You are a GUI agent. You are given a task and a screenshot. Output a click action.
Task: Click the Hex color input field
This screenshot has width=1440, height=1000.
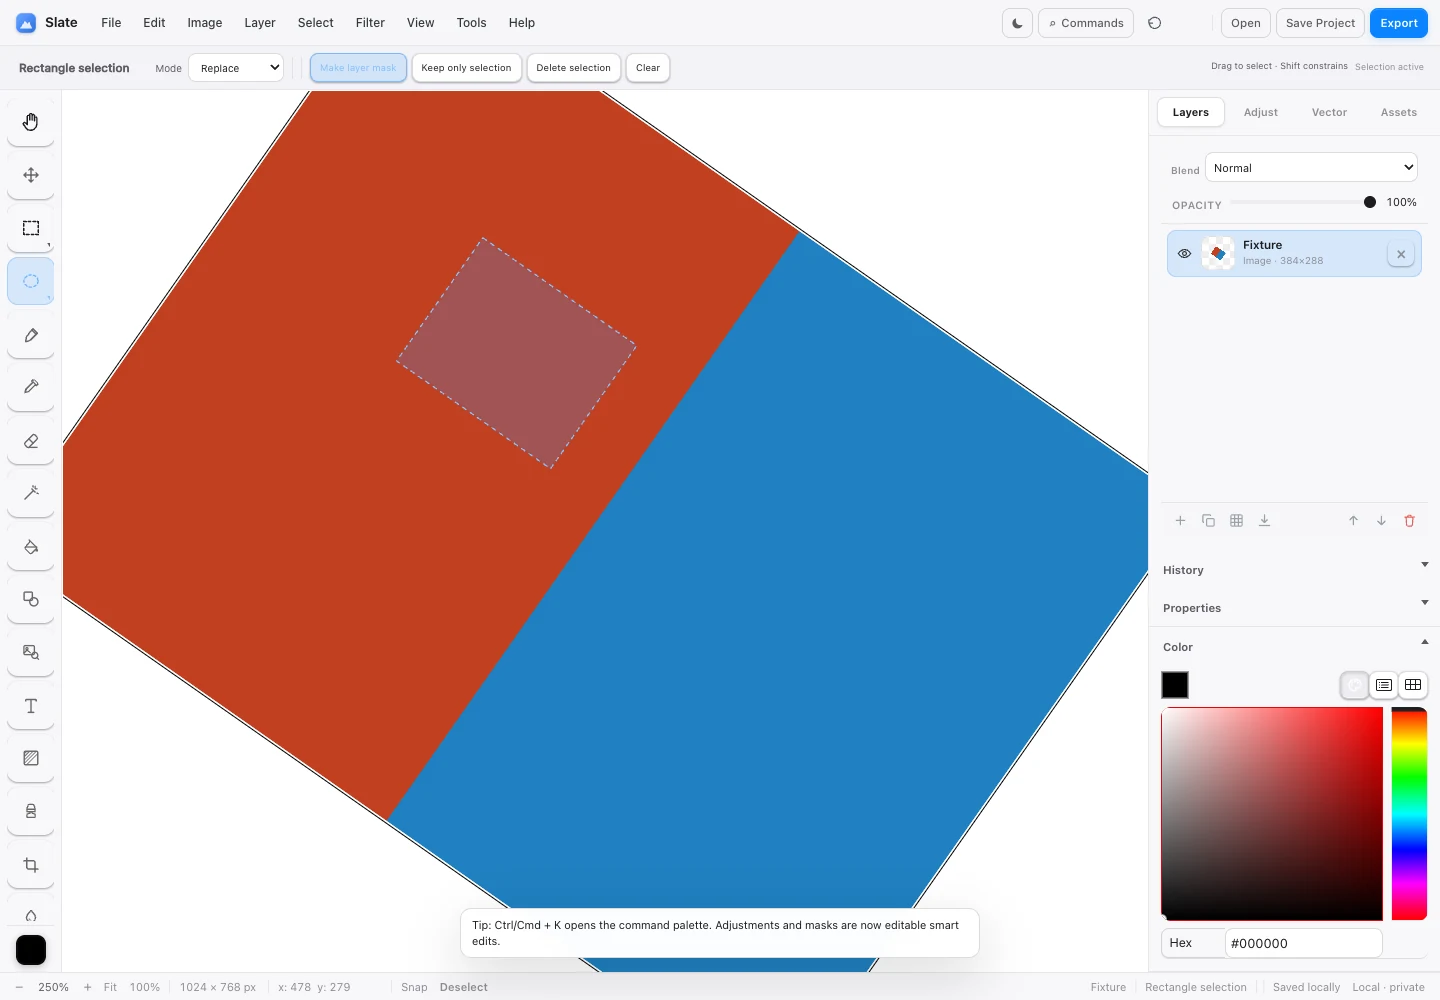[x=1303, y=943]
